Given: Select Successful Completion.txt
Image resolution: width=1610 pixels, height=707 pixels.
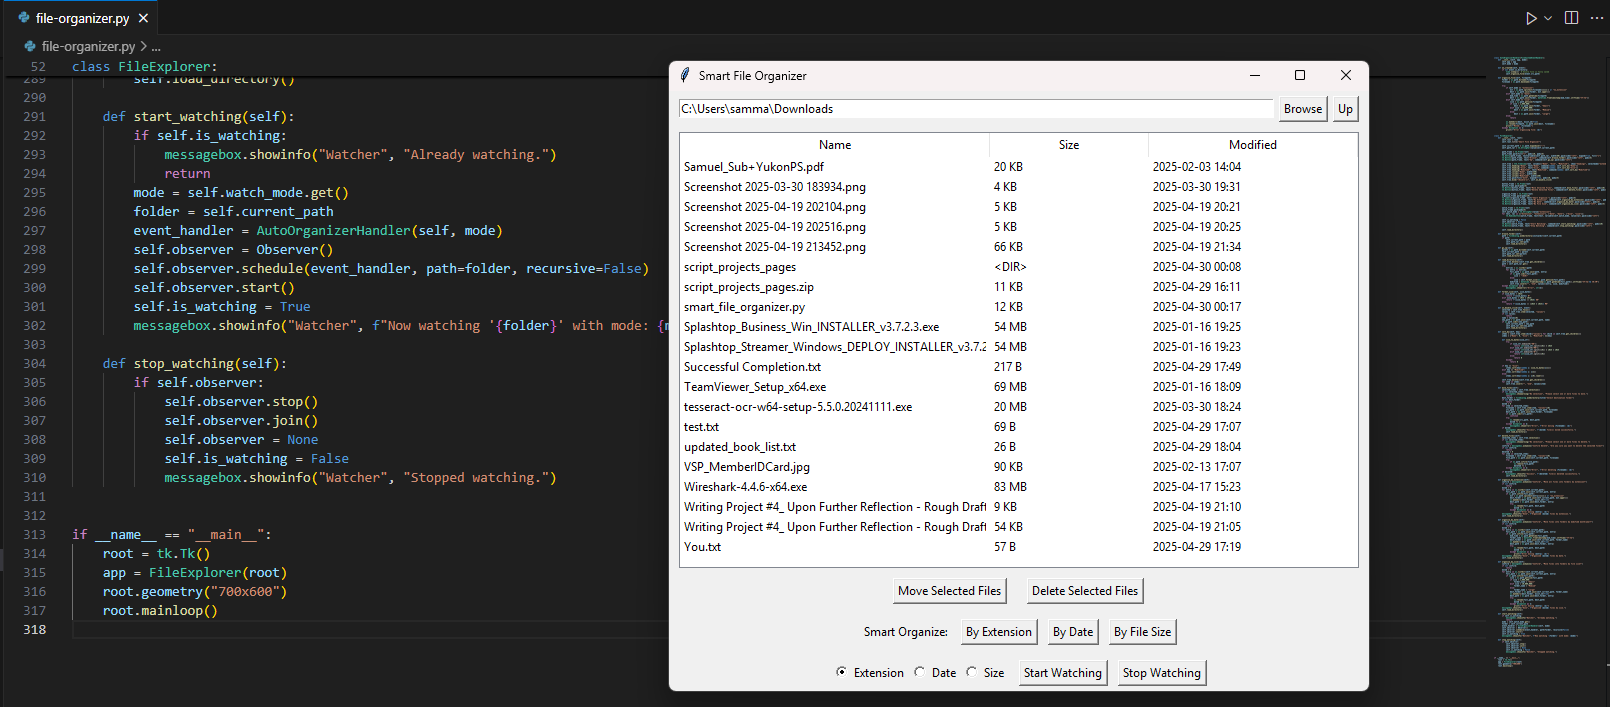Looking at the screenshot, I should click(1018, 367).
